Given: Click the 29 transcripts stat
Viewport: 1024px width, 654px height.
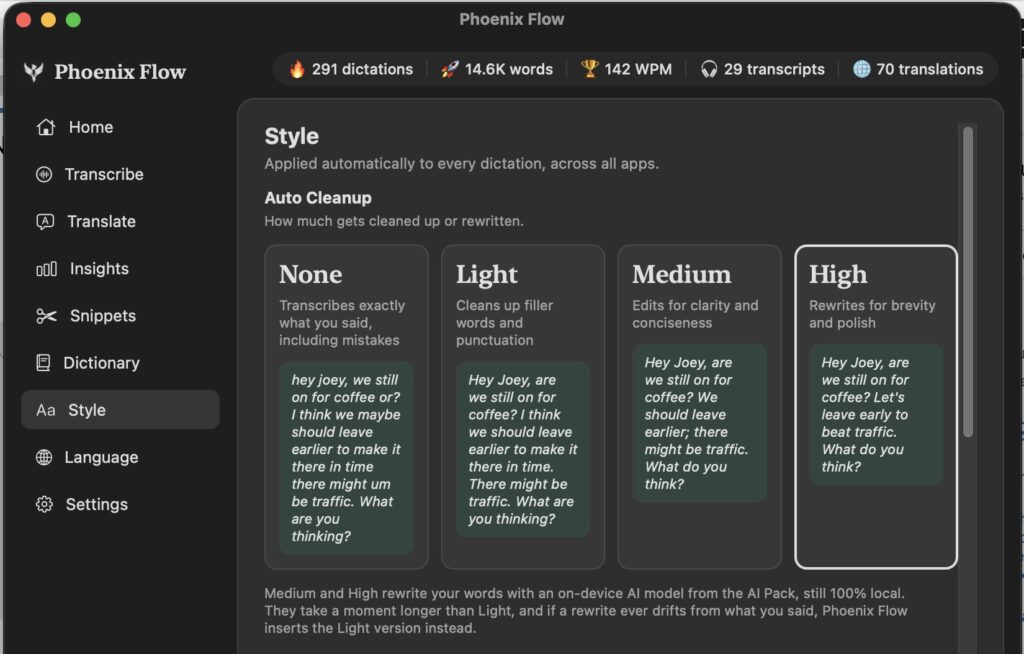Looking at the screenshot, I should click(763, 69).
